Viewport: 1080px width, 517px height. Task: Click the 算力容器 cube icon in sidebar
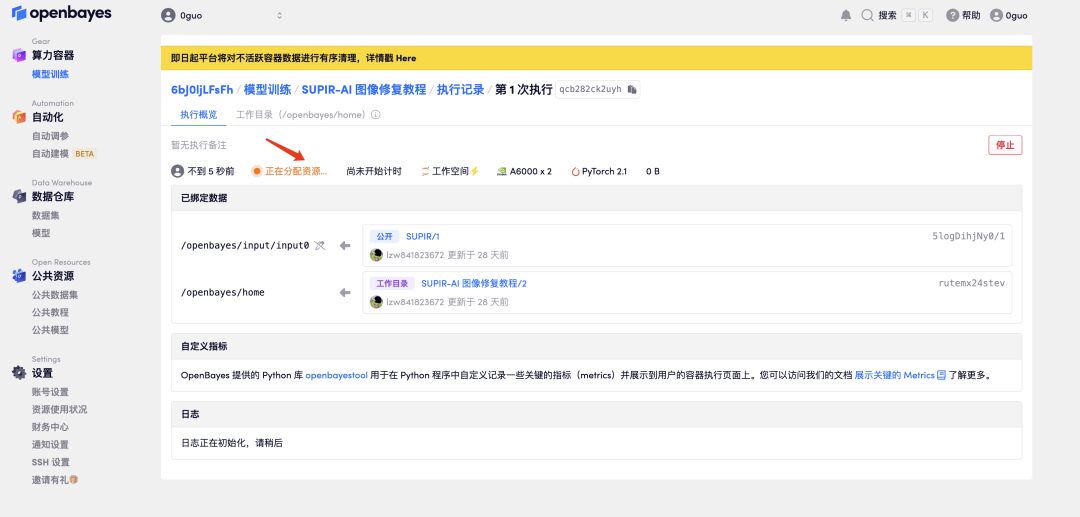pyautogui.click(x=19, y=56)
